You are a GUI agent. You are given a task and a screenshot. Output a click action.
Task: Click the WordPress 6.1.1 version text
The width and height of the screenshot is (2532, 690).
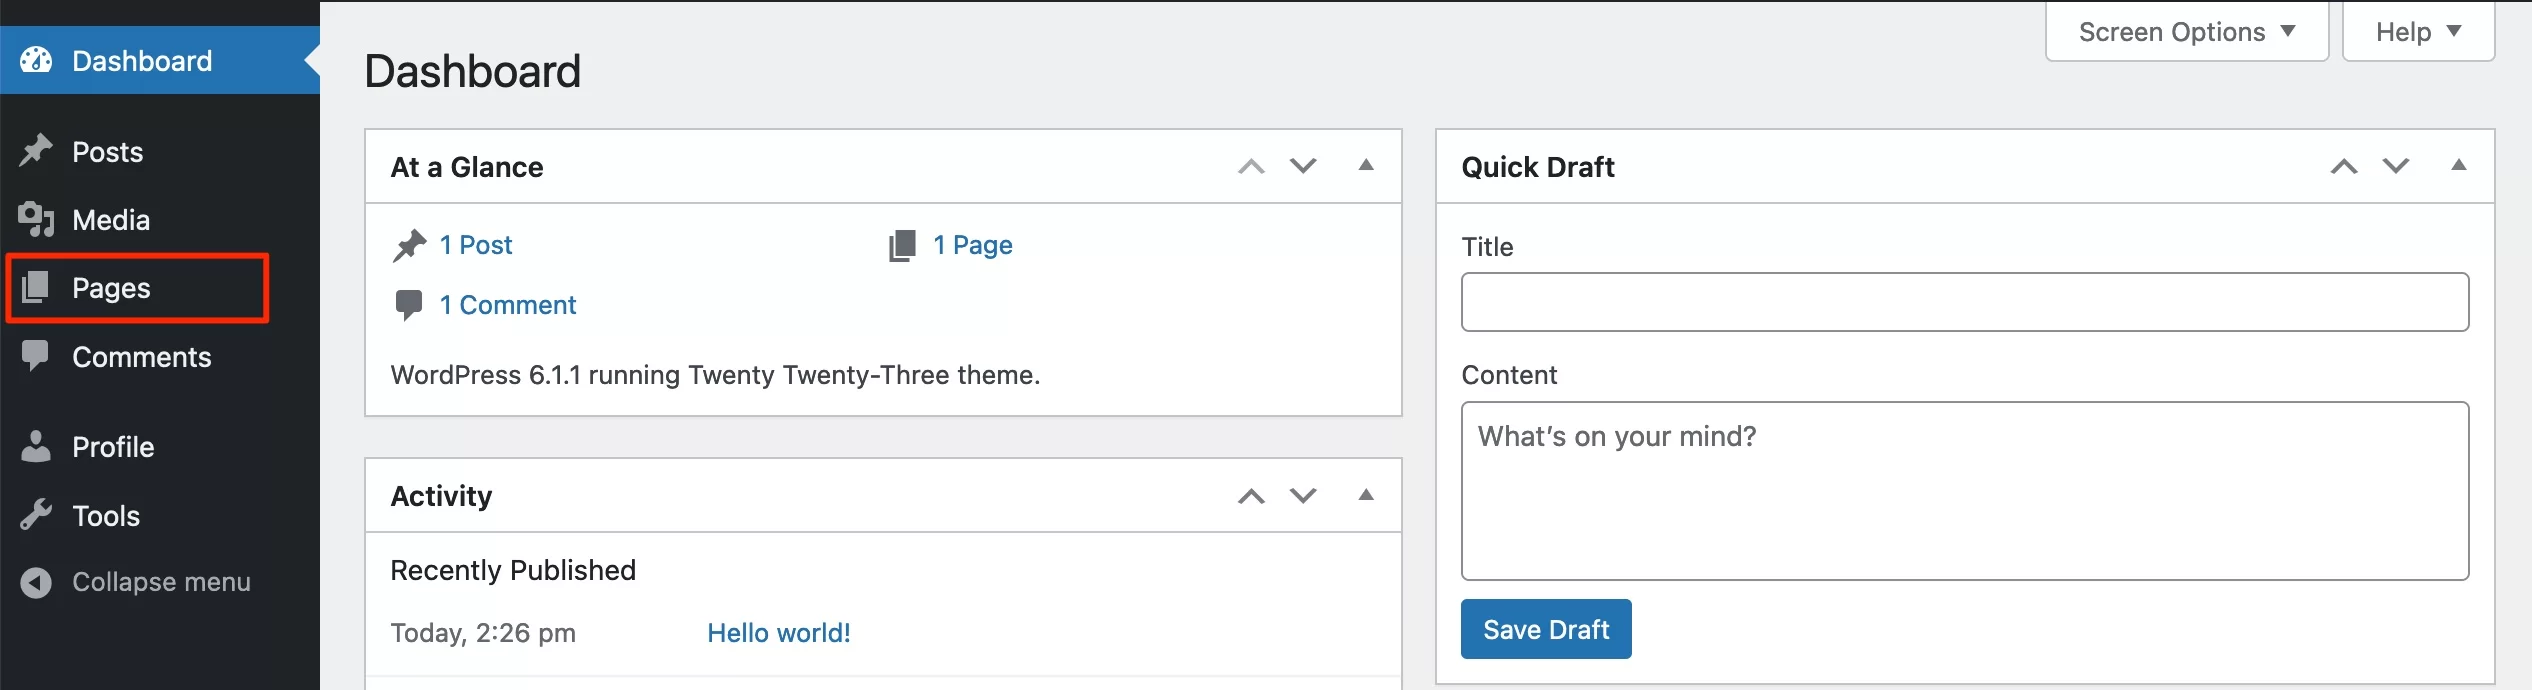tap(715, 375)
